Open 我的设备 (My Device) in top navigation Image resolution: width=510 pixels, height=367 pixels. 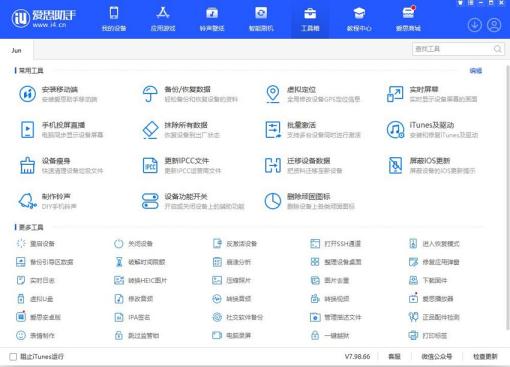114,19
